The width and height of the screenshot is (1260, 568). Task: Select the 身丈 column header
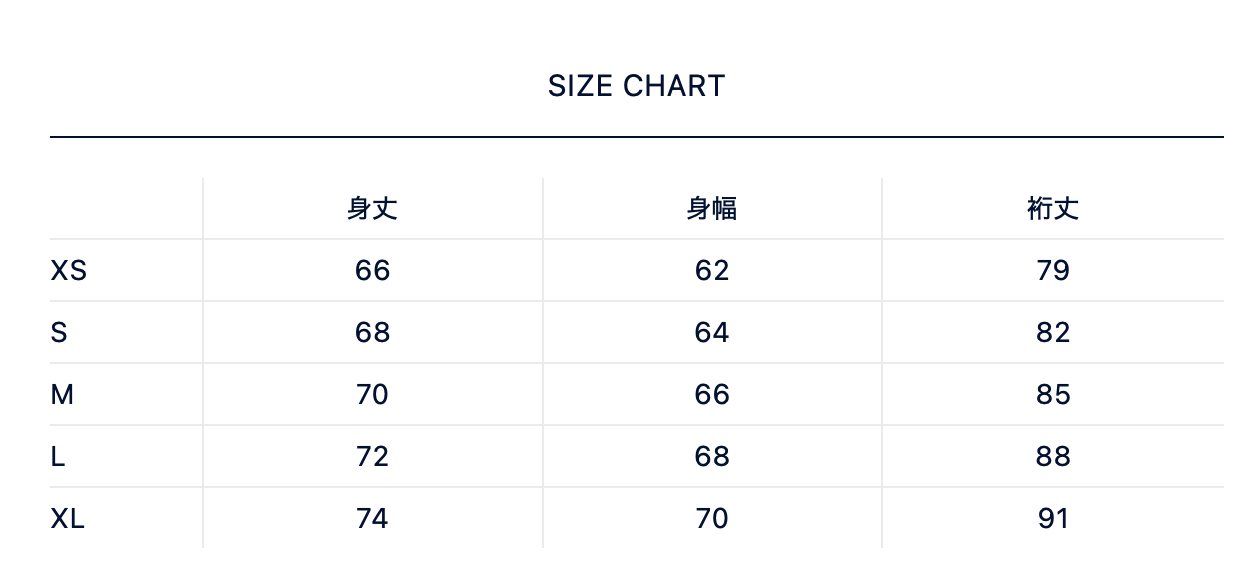[x=372, y=209]
